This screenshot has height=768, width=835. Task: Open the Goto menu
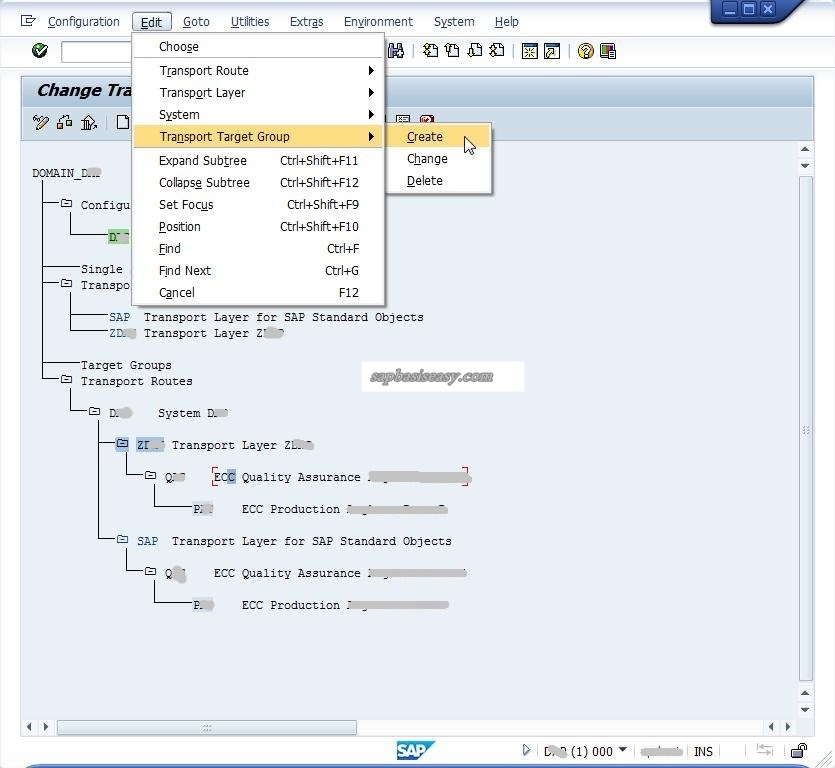(196, 22)
